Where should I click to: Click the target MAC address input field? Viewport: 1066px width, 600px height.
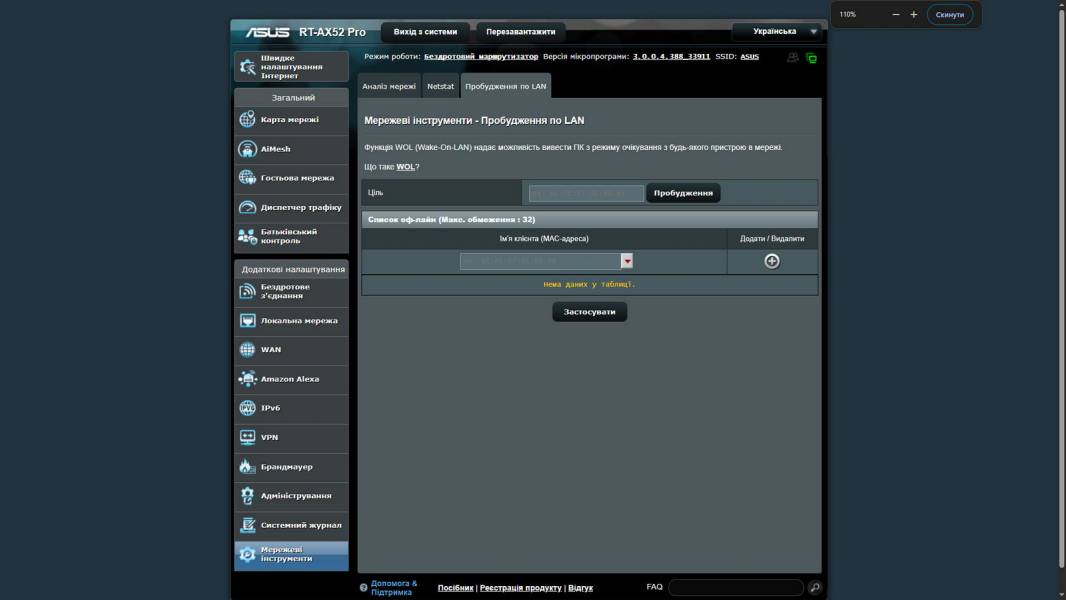pyautogui.click(x=586, y=193)
